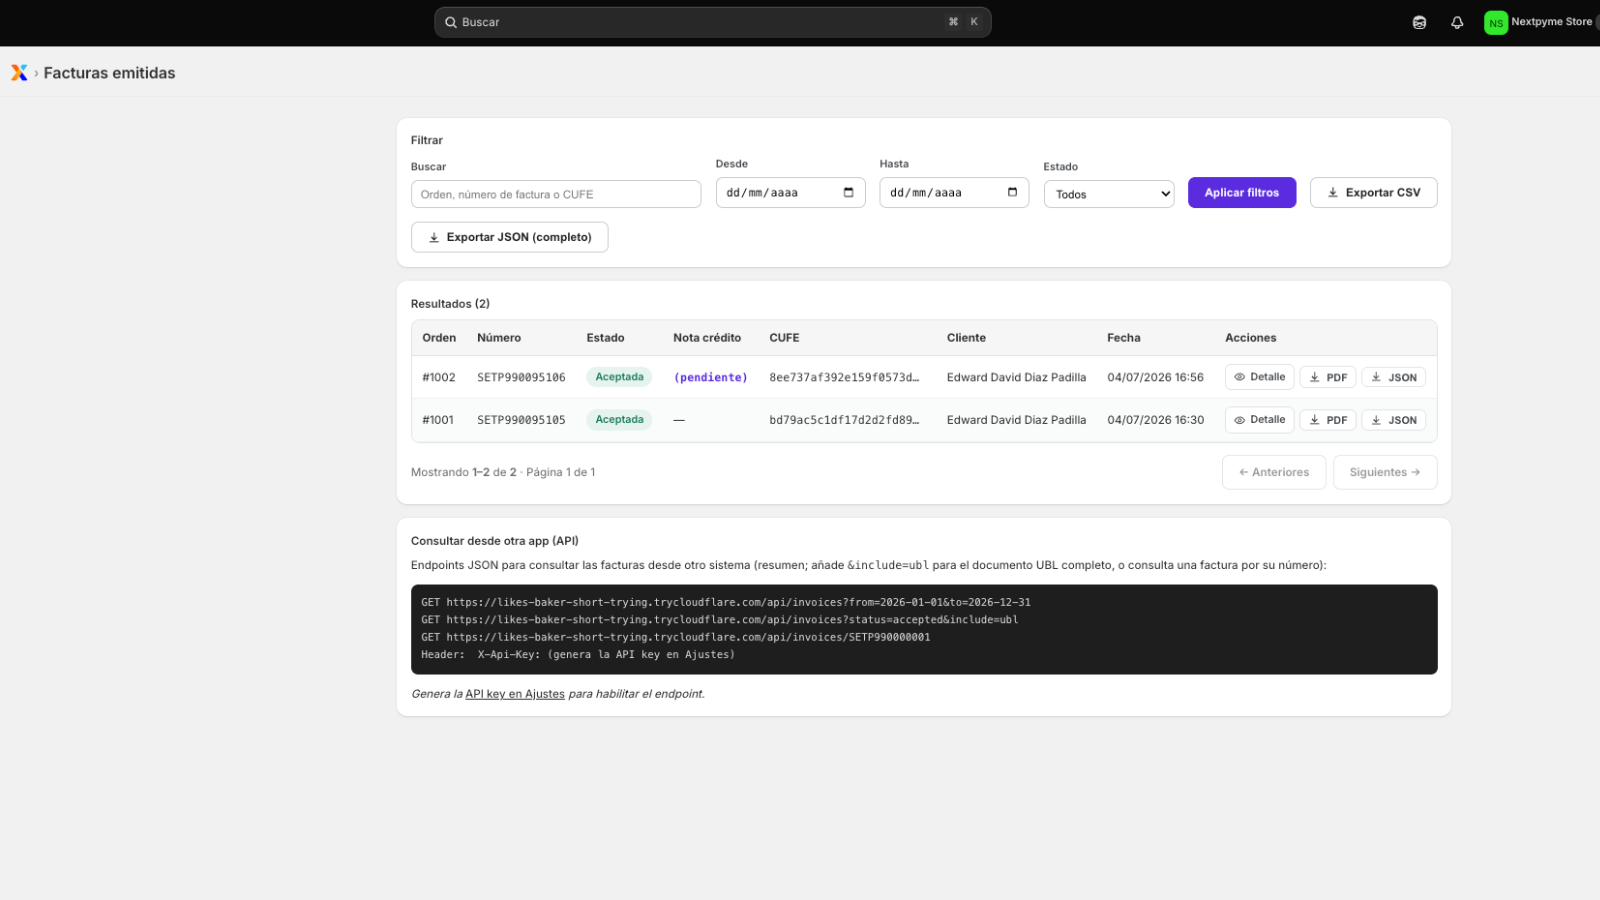
Task: Click order number #1001
Action: 438,420
